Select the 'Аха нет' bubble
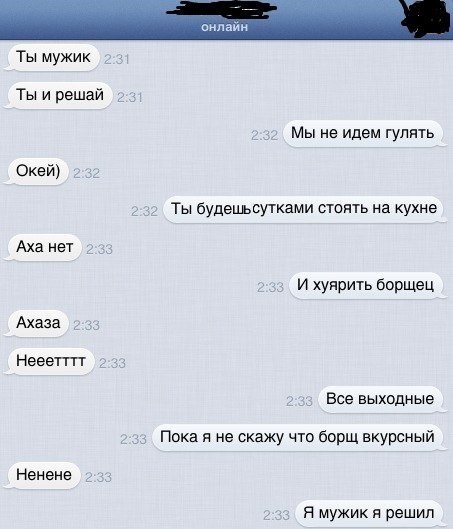This screenshot has height=529, width=453. point(44,247)
